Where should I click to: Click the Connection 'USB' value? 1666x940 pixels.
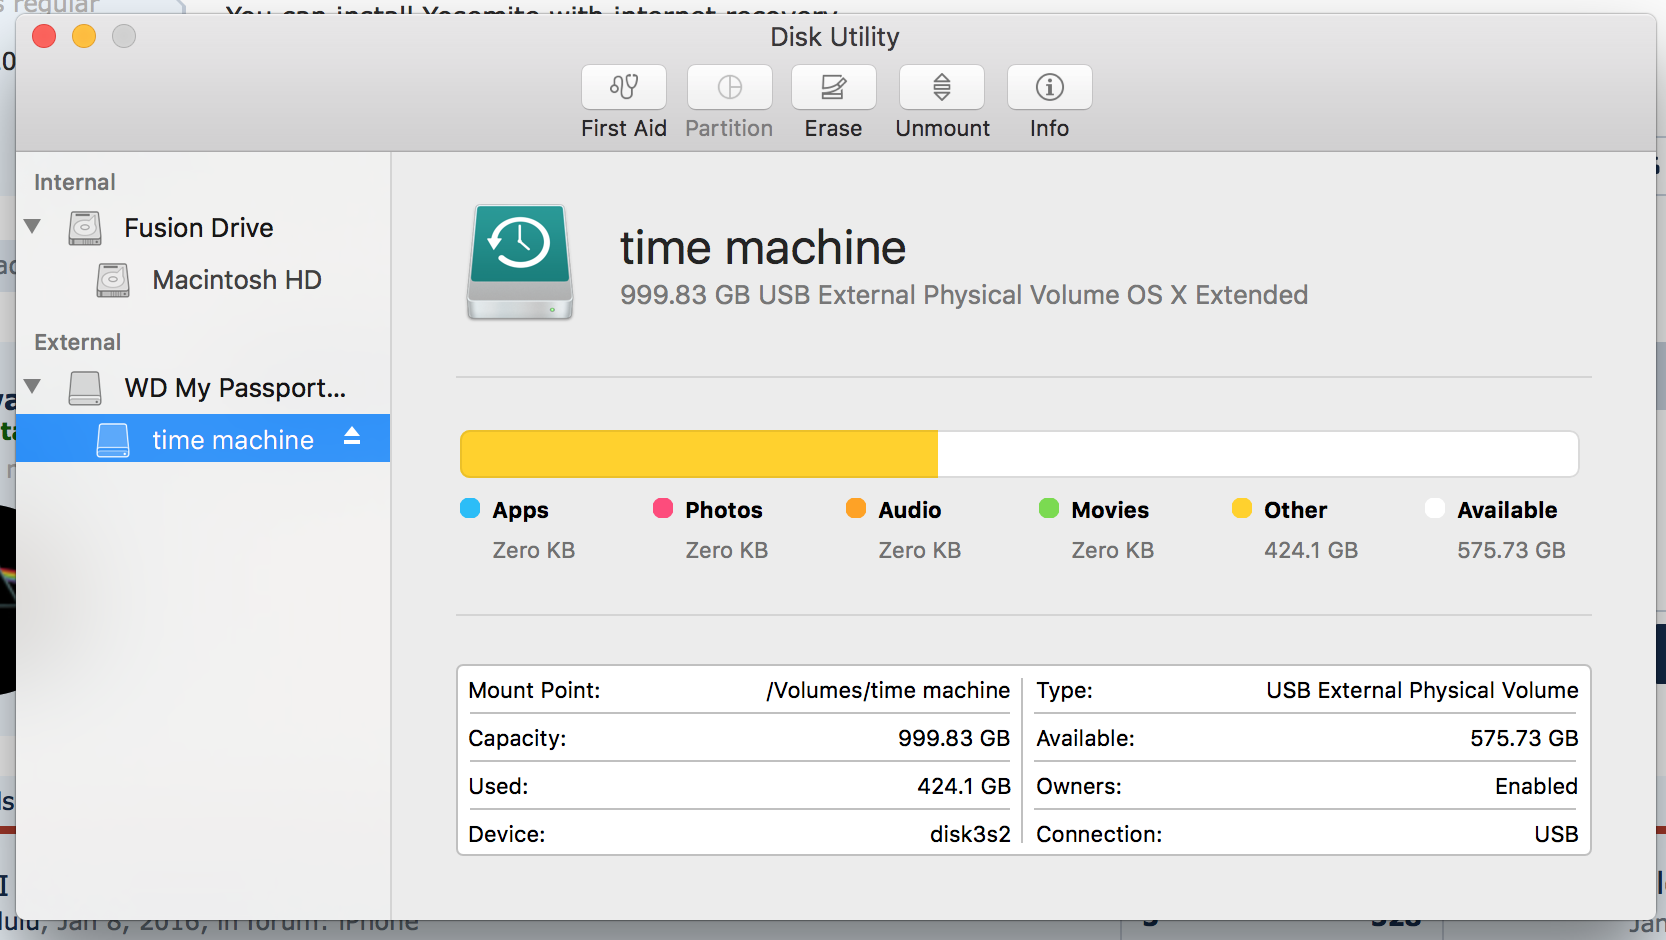tap(1556, 834)
